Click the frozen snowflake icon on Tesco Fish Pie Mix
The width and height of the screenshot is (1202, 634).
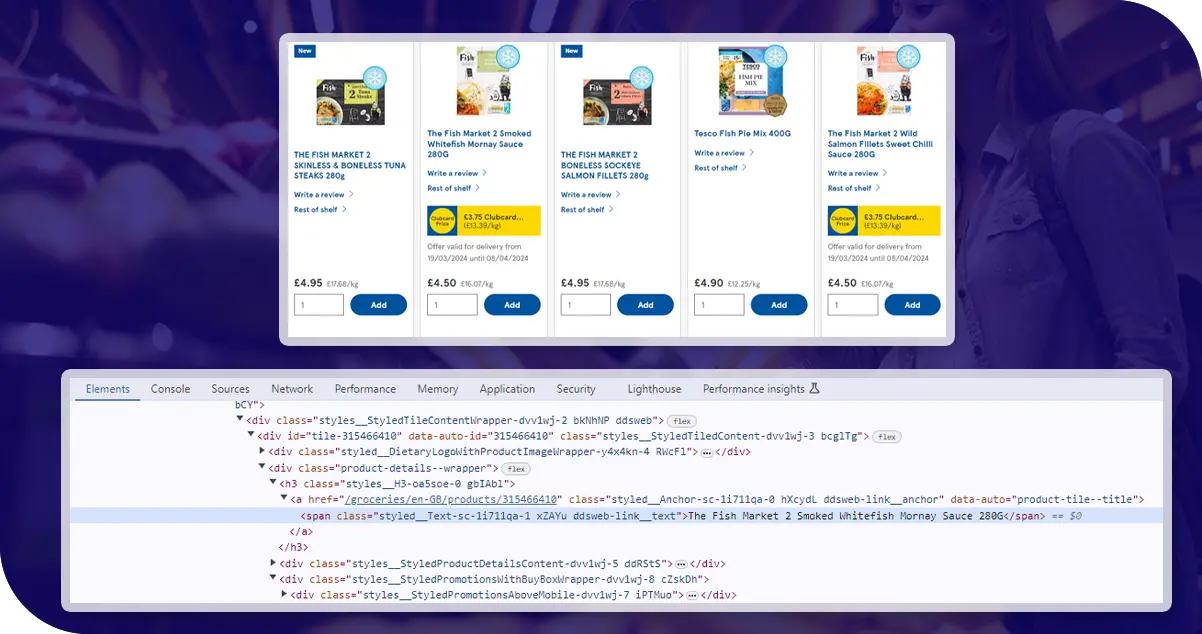point(775,56)
